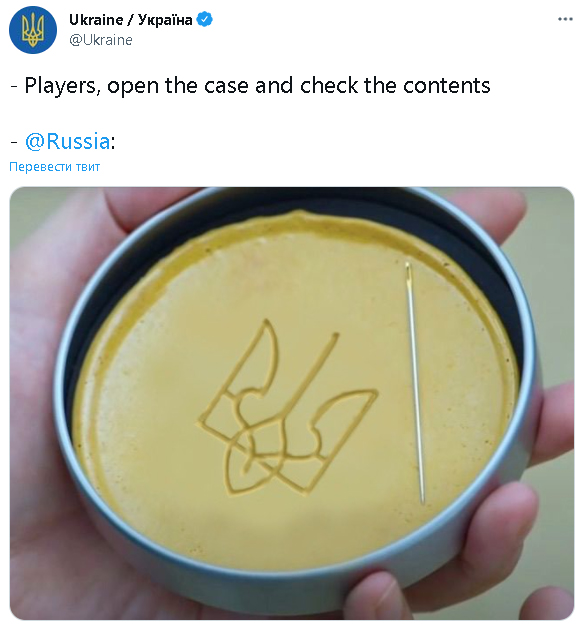Visit the @Ukraine handle link
584x641 pixels.
point(101,40)
